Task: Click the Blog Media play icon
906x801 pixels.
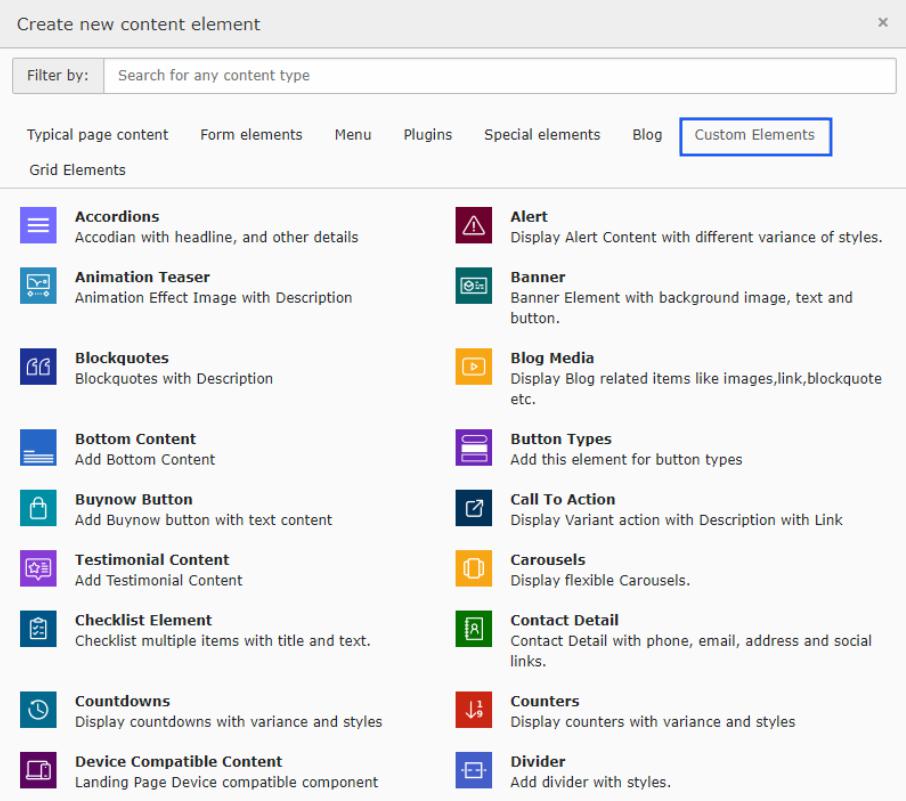Action: point(474,368)
